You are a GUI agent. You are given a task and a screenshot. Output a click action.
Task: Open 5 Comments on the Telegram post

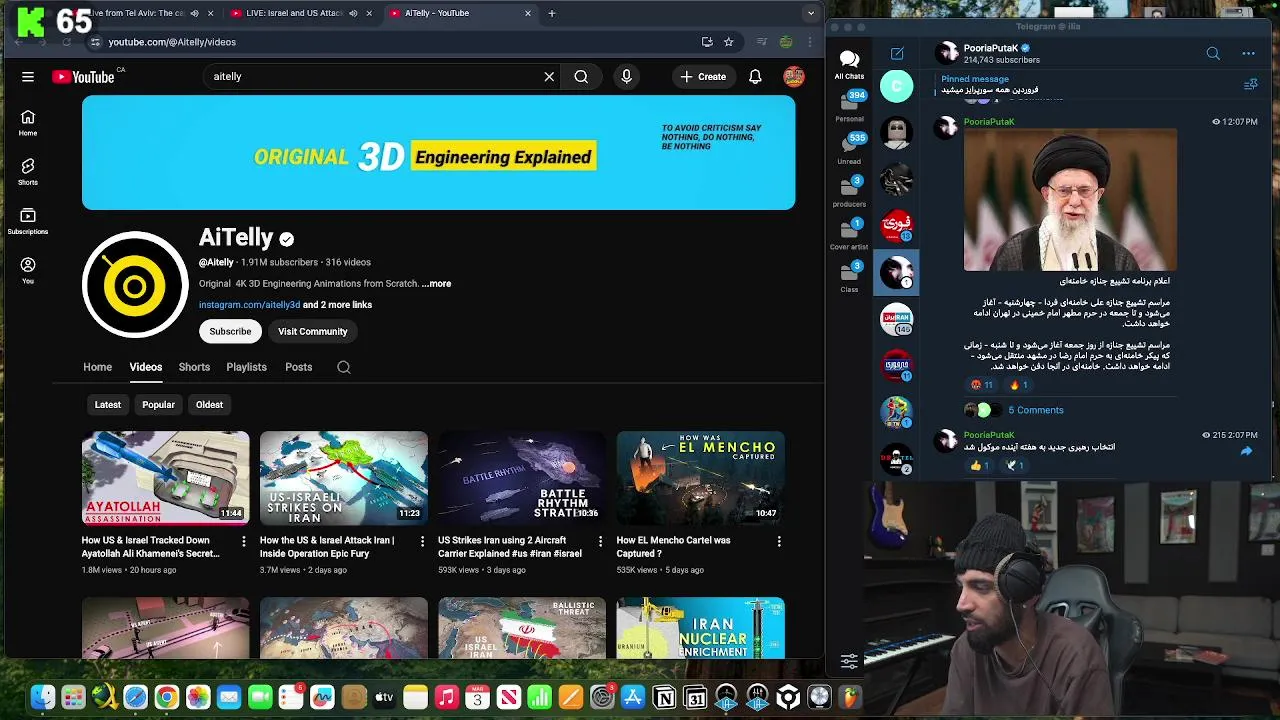pos(1035,410)
